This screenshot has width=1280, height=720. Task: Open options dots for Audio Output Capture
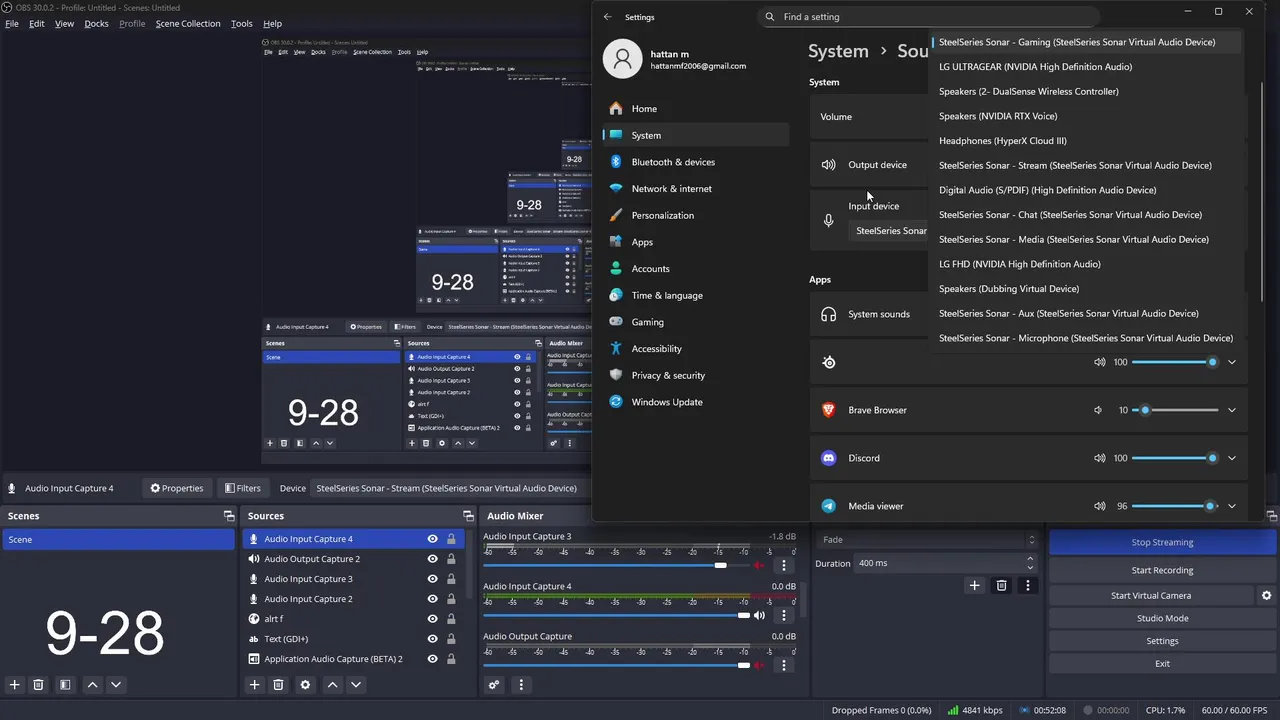tap(784, 665)
